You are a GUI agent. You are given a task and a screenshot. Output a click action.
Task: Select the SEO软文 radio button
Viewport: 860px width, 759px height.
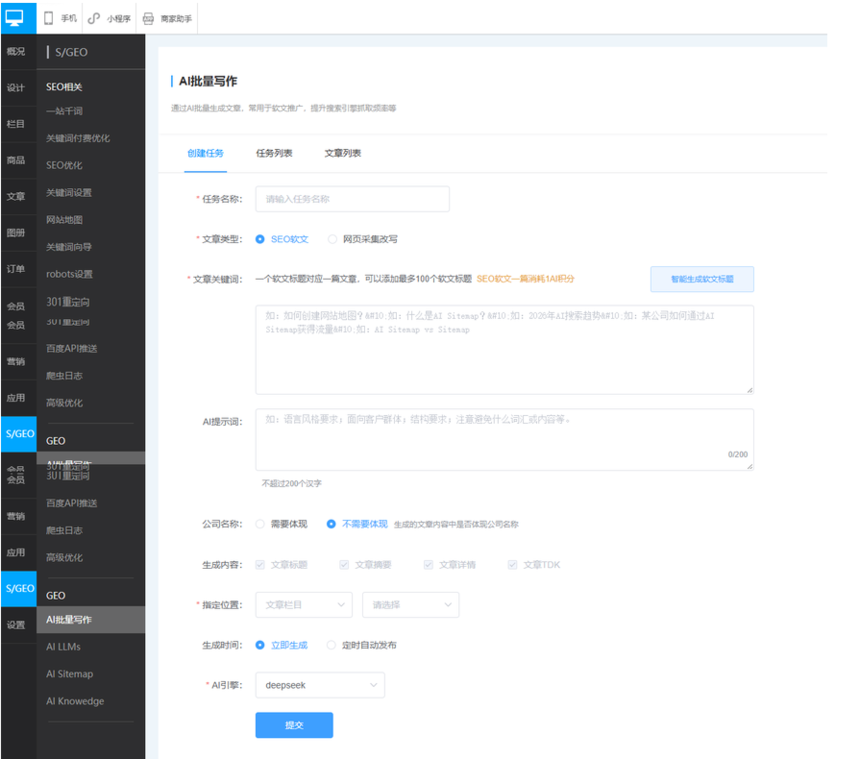[x=260, y=239]
